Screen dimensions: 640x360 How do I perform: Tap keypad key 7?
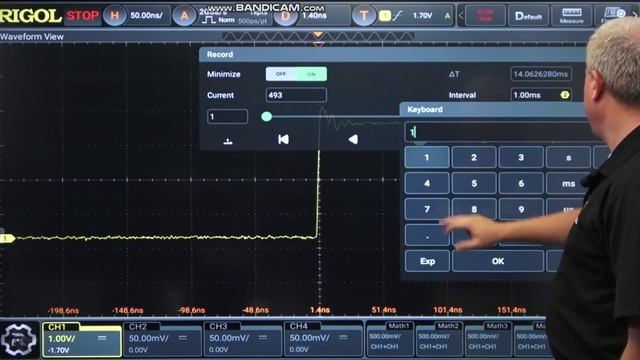[x=427, y=209]
